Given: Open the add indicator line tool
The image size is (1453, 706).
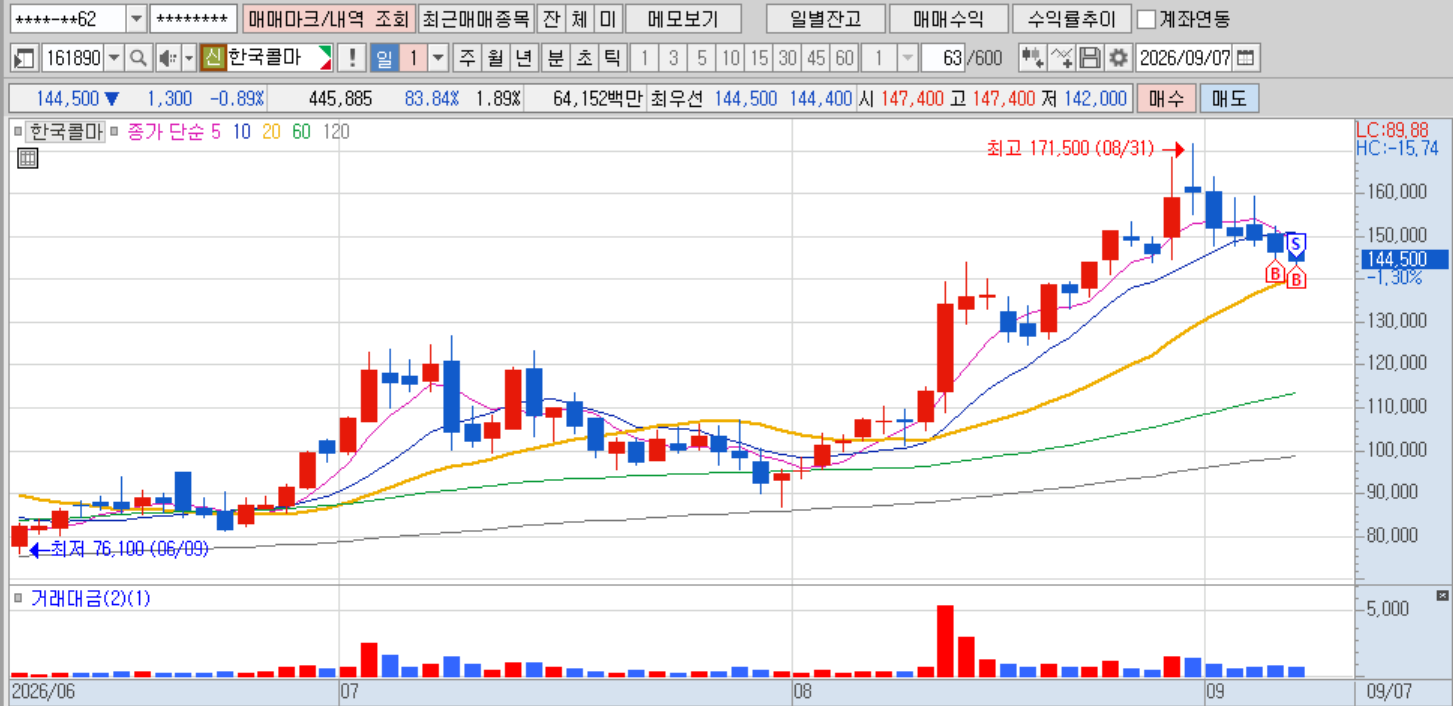Looking at the screenshot, I should tap(1062, 58).
